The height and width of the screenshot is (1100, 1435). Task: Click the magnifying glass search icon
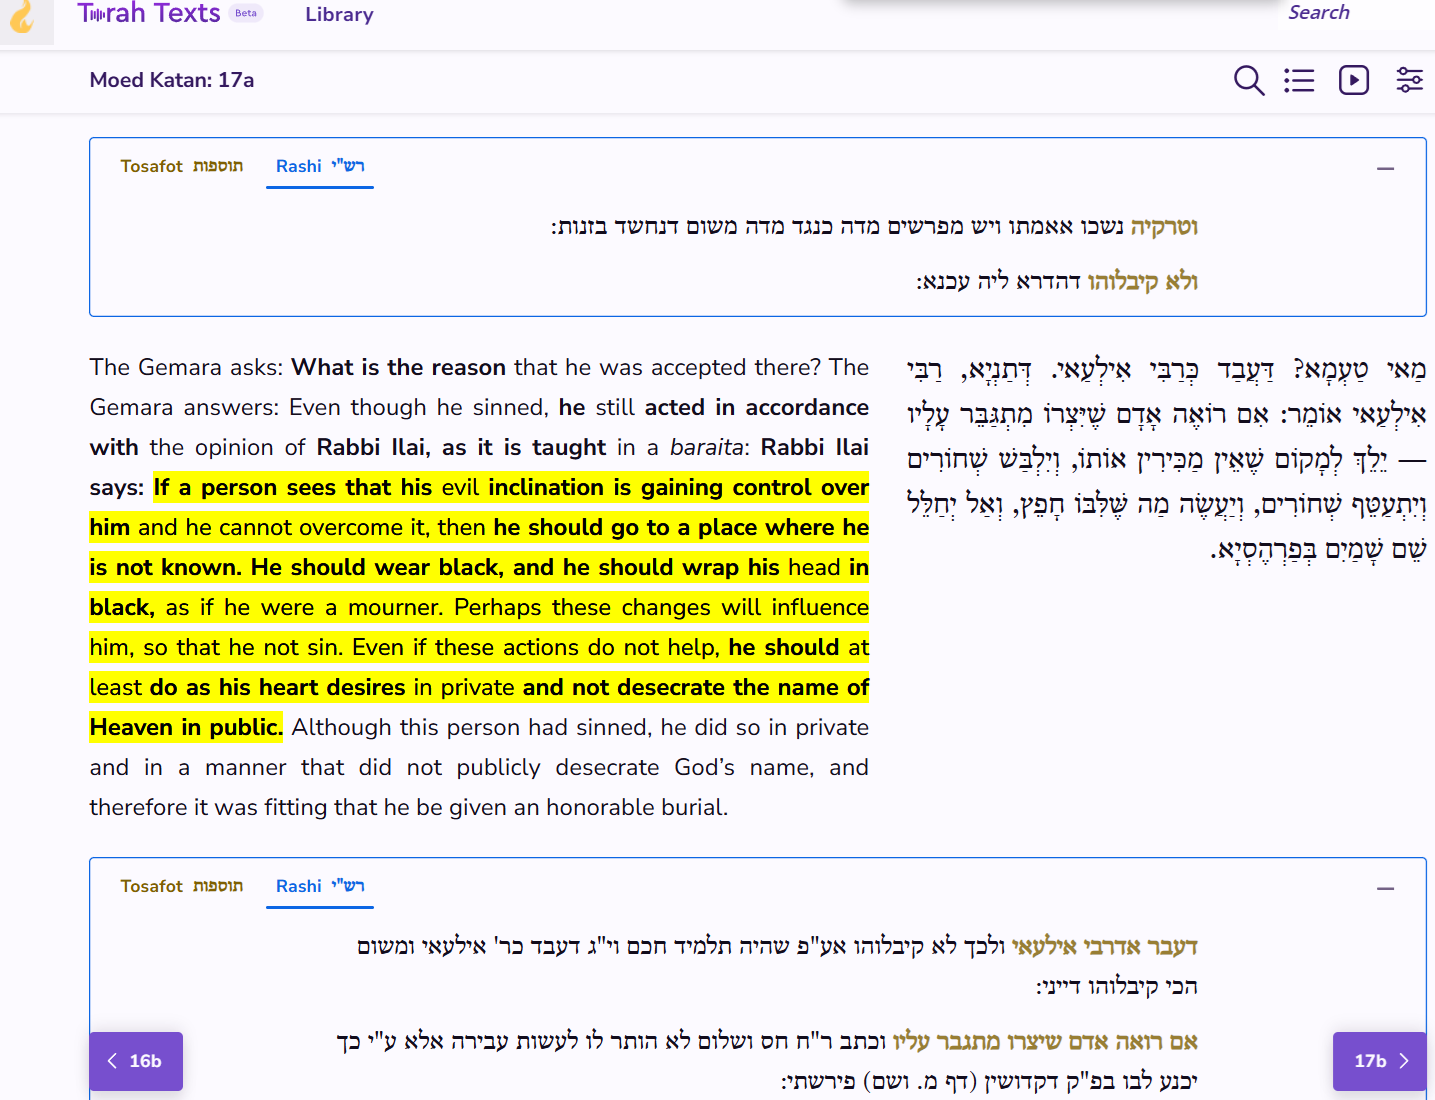pos(1249,80)
